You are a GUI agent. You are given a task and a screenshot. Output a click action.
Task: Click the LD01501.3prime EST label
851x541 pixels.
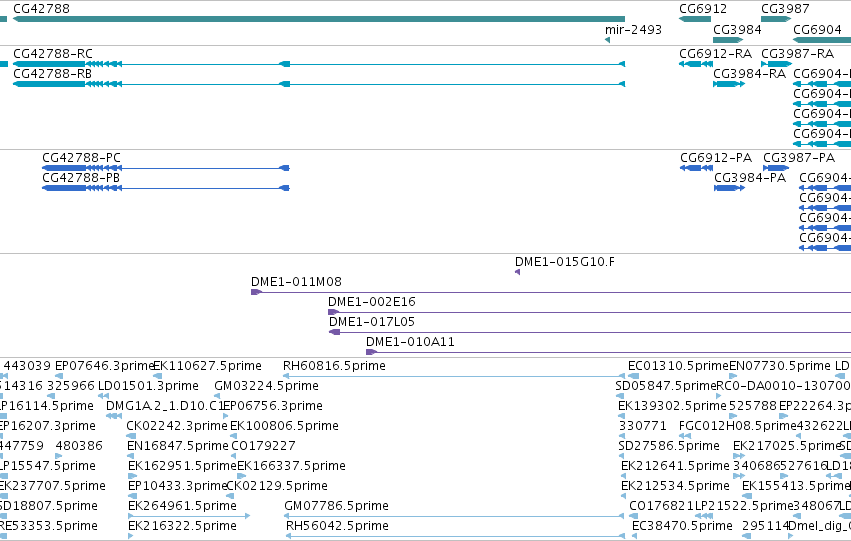point(148,386)
